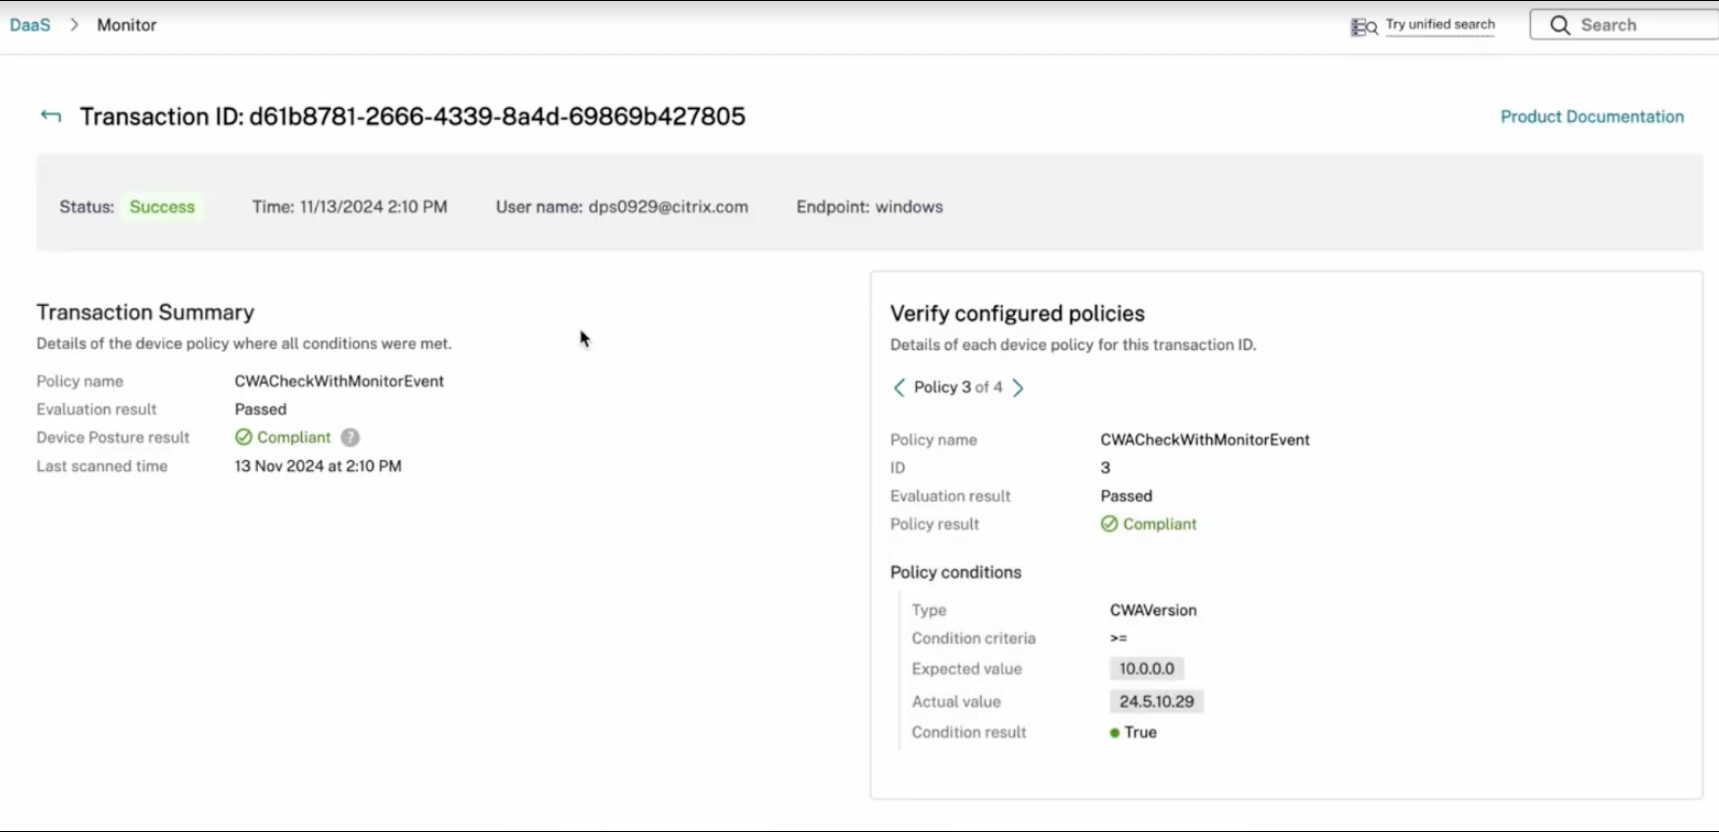Image resolution: width=1719 pixels, height=832 pixels.
Task: Click the "Policy 3 of 4" label
Action: [x=958, y=388]
